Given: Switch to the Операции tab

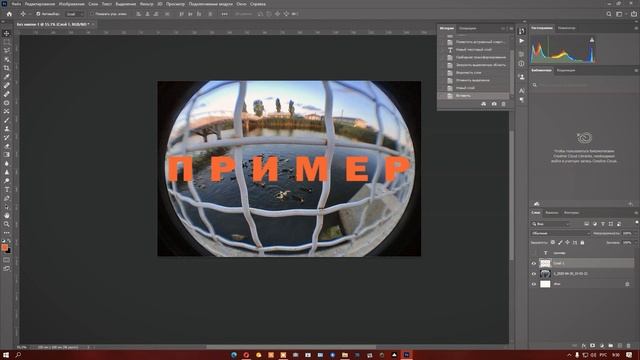Looking at the screenshot, I should click(467, 28).
